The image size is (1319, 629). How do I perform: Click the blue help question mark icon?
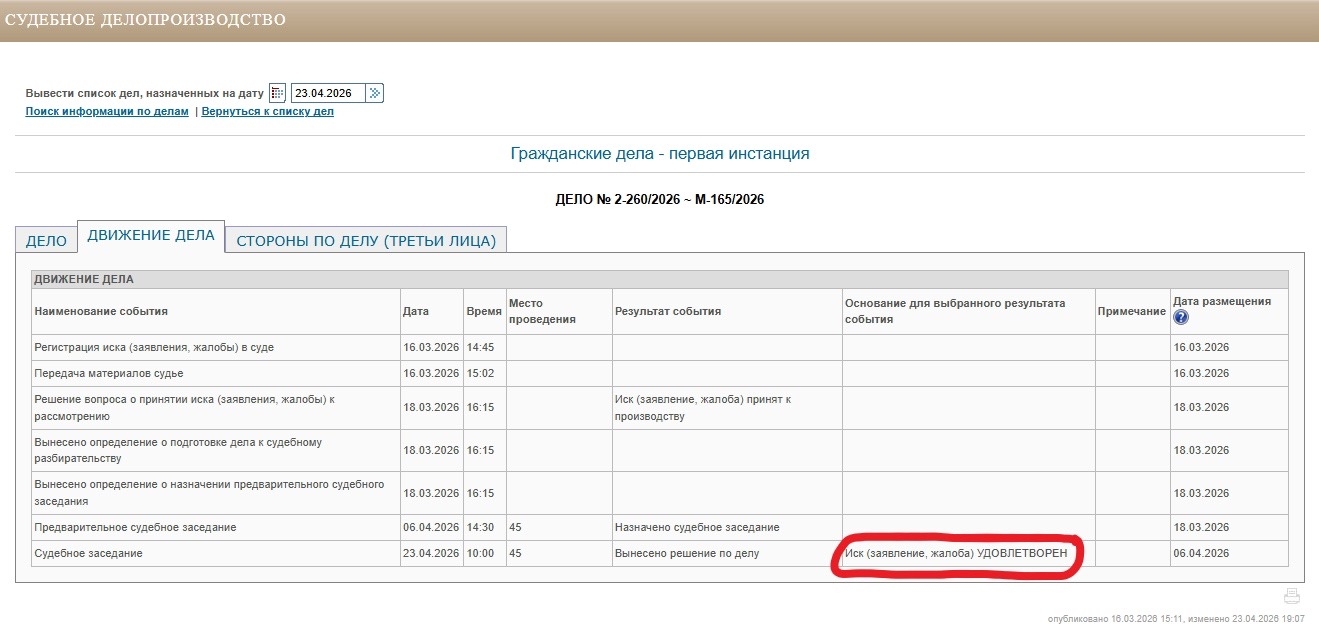coord(1180,317)
